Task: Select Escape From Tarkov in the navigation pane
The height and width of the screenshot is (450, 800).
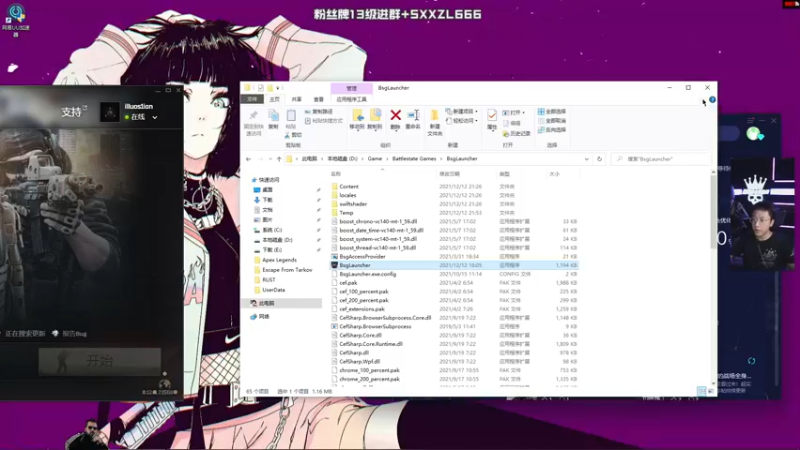Action: click(x=287, y=270)
